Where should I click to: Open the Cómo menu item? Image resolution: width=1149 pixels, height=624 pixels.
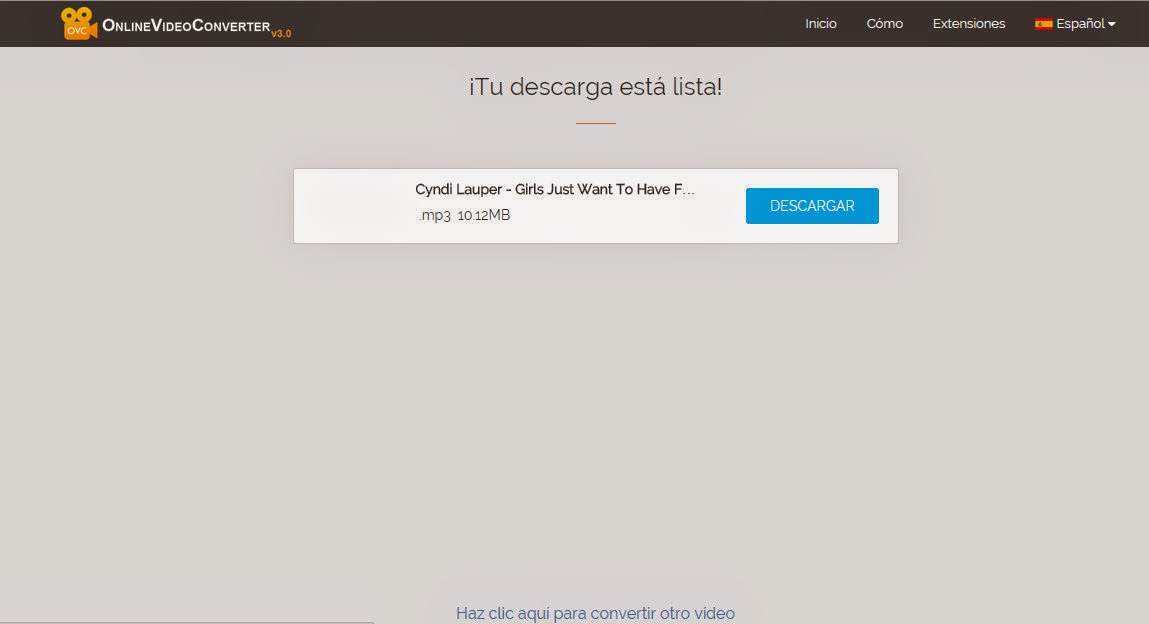[884, 23]
